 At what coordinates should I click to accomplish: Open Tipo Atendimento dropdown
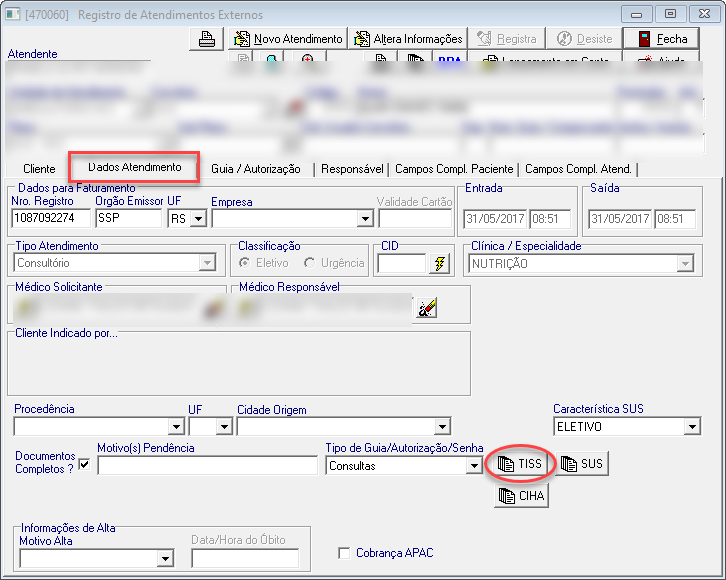click(207, 263)
